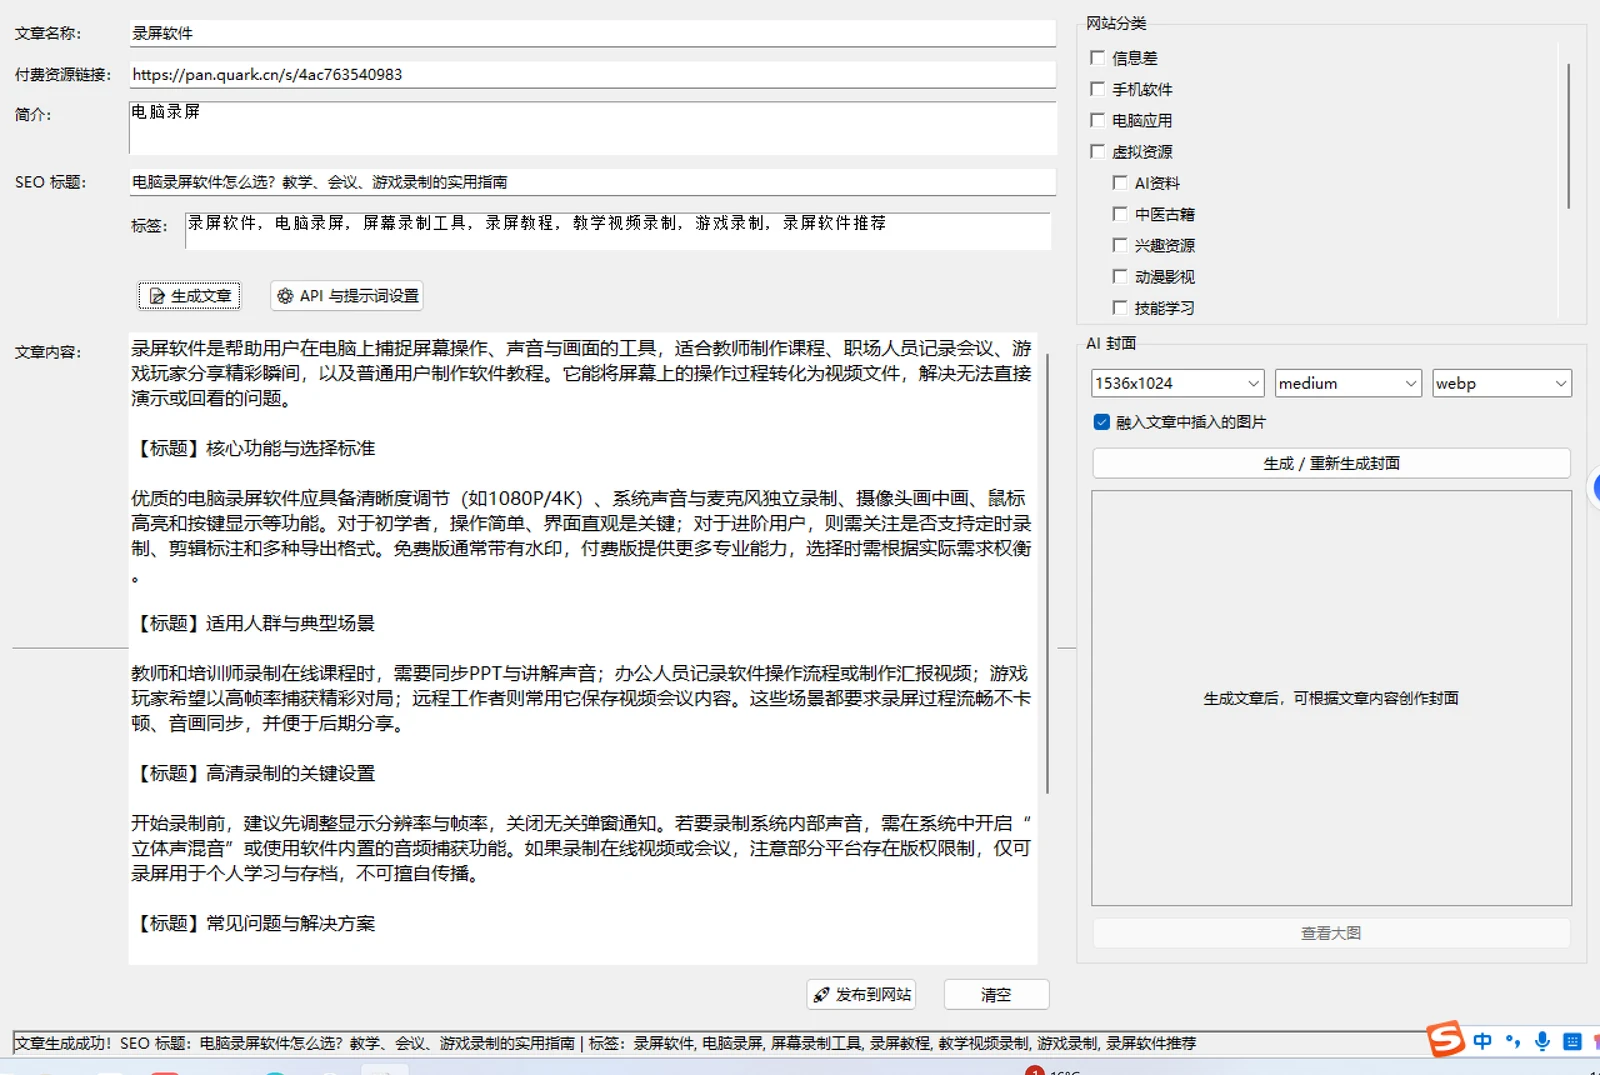1600x1075 pixels.
Task: Click the Sogou input method logo
Action: (x=1445, y=1039)
